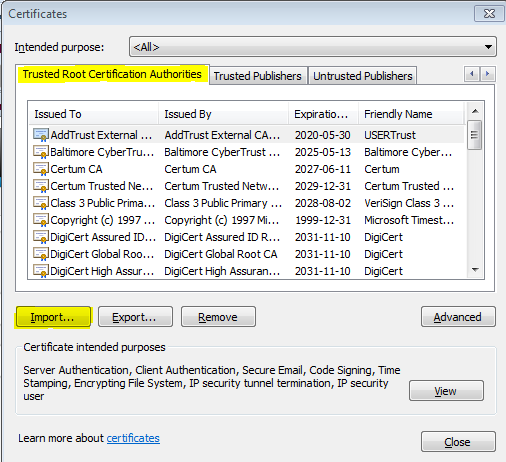
Task: Click the 2027-06-11 expiration date
Action: [x=323, y=169]
